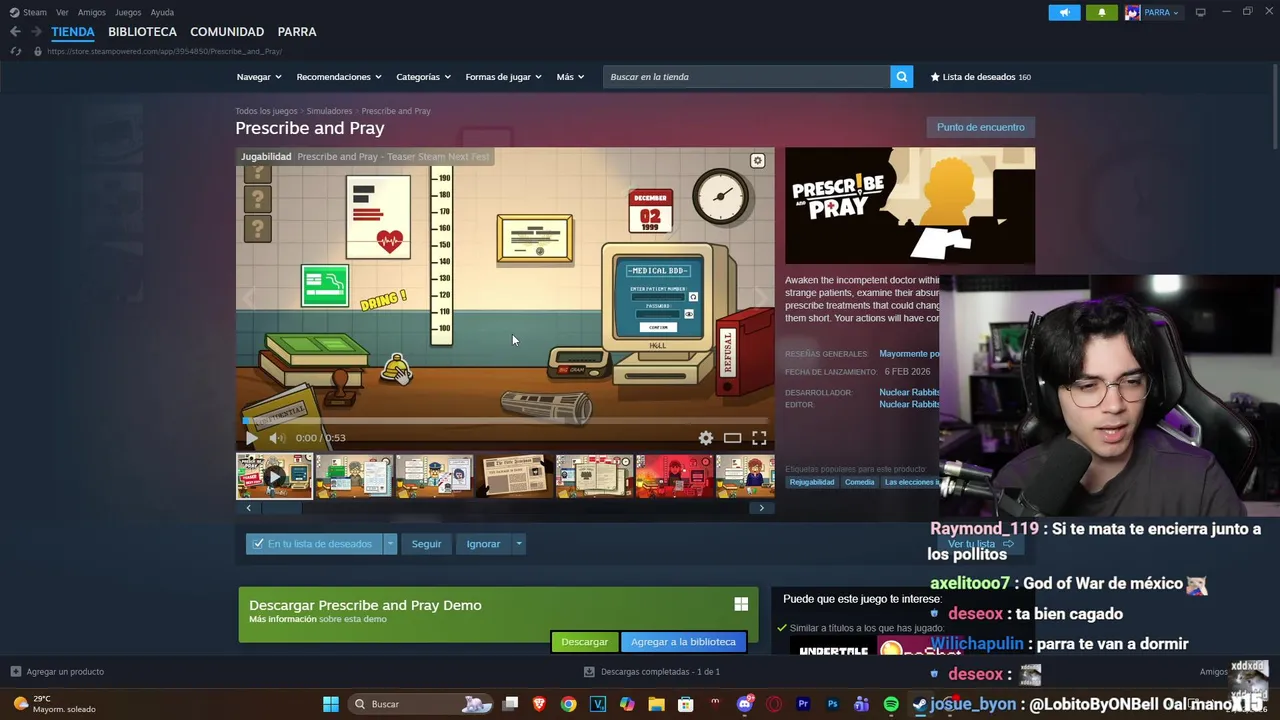This screenshot has height=720, width=1280.
Task: Click the gear icon atop the video
Action: 757,160
